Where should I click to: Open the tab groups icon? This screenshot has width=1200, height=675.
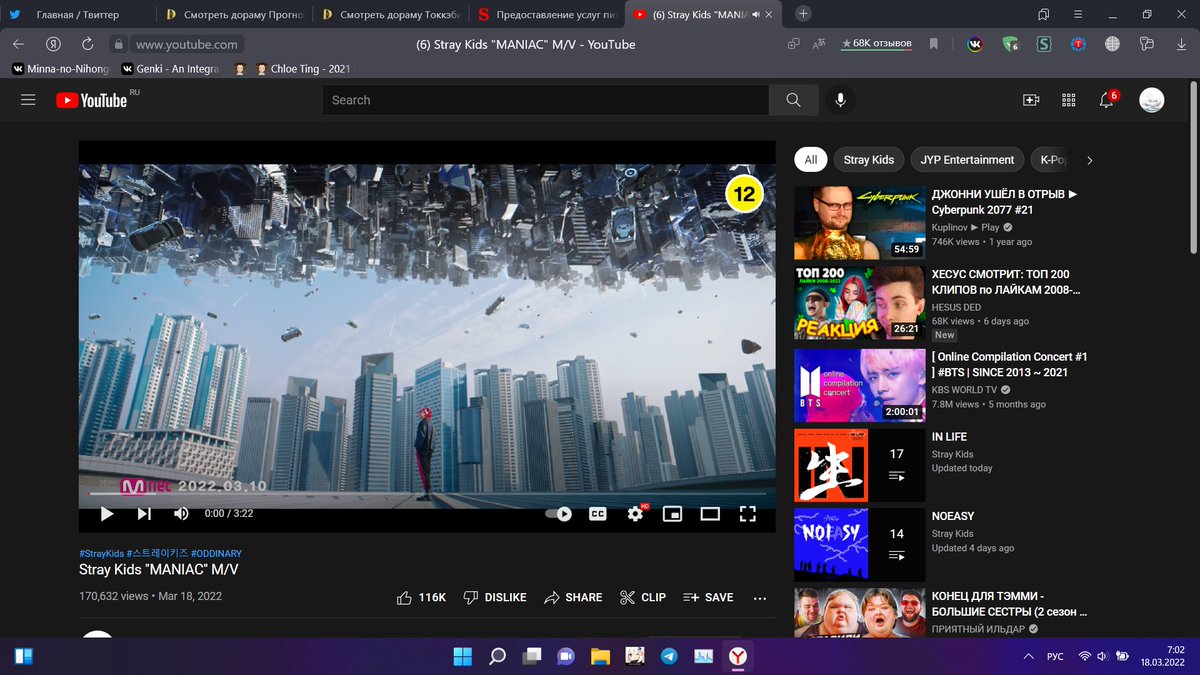[x=1043, y=14]
